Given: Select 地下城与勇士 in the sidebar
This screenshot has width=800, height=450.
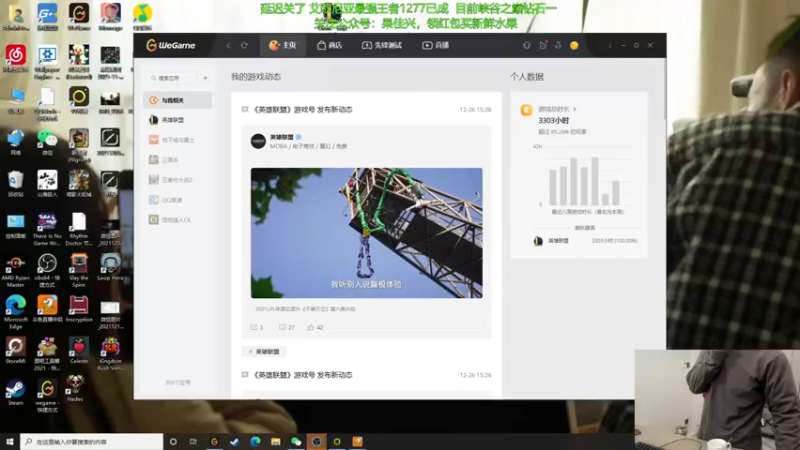Looking at the screenshot, I should [178, 140].
